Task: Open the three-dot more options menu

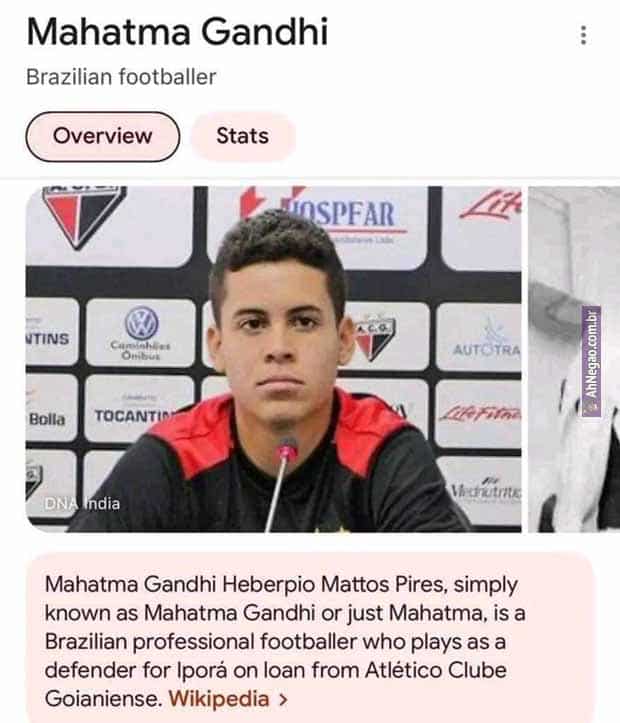Action: pyautogui.click(x=583, y=35)
